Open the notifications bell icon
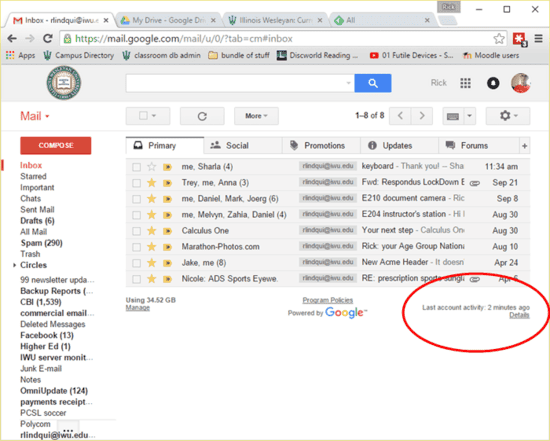This screenshot has width=550, height=441. coord(493,83)
